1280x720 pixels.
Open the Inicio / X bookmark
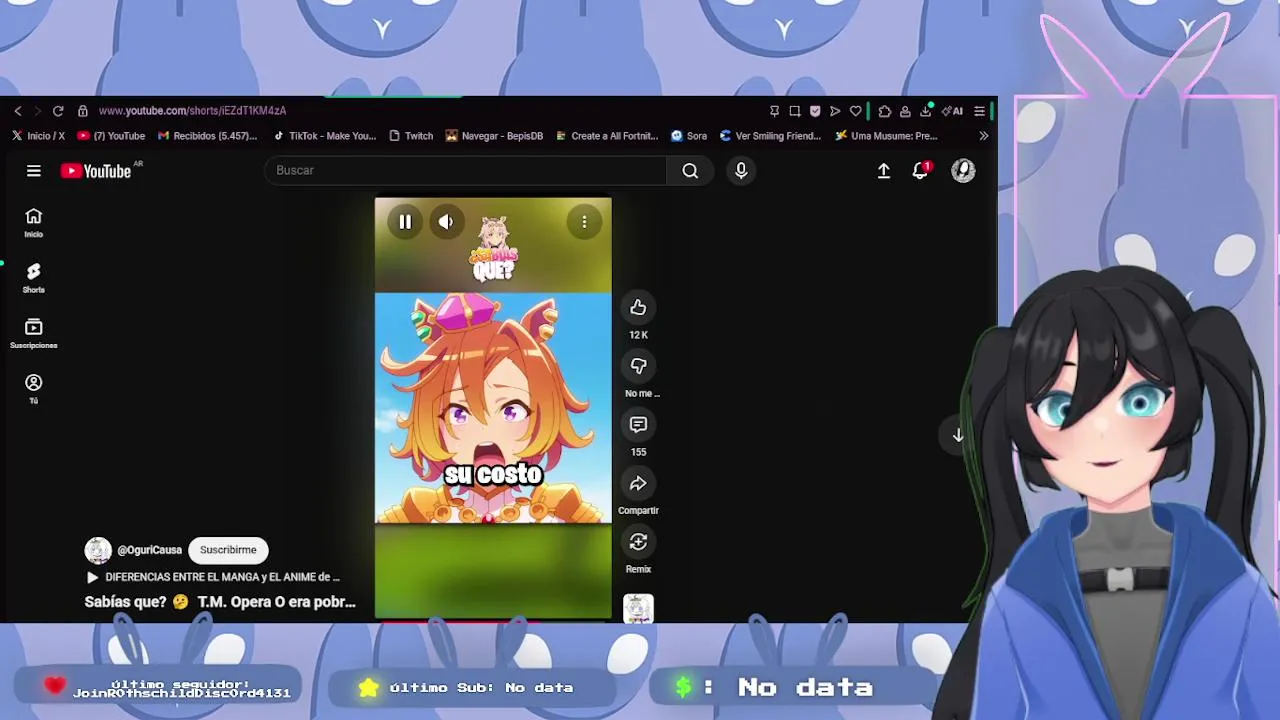point(38,136)
